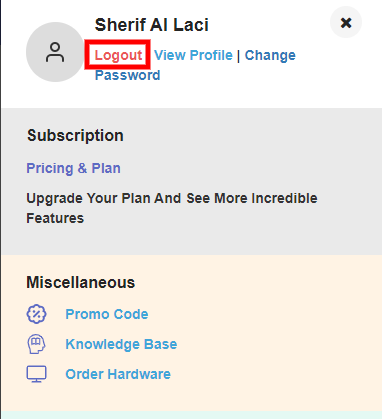This screenshot has width=382, height=419.
Task: Click the word Password on the second line
Action: coord(128,75)
